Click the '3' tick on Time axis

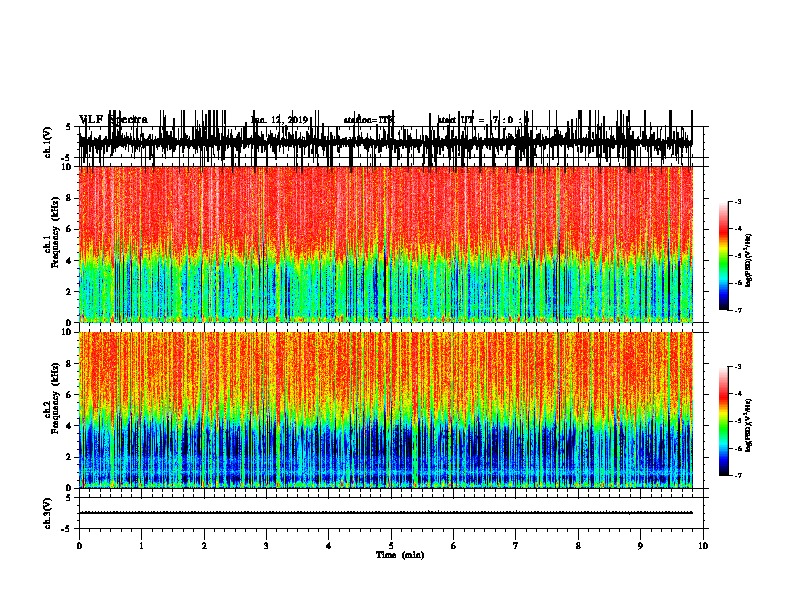click(x=266, y=545)
